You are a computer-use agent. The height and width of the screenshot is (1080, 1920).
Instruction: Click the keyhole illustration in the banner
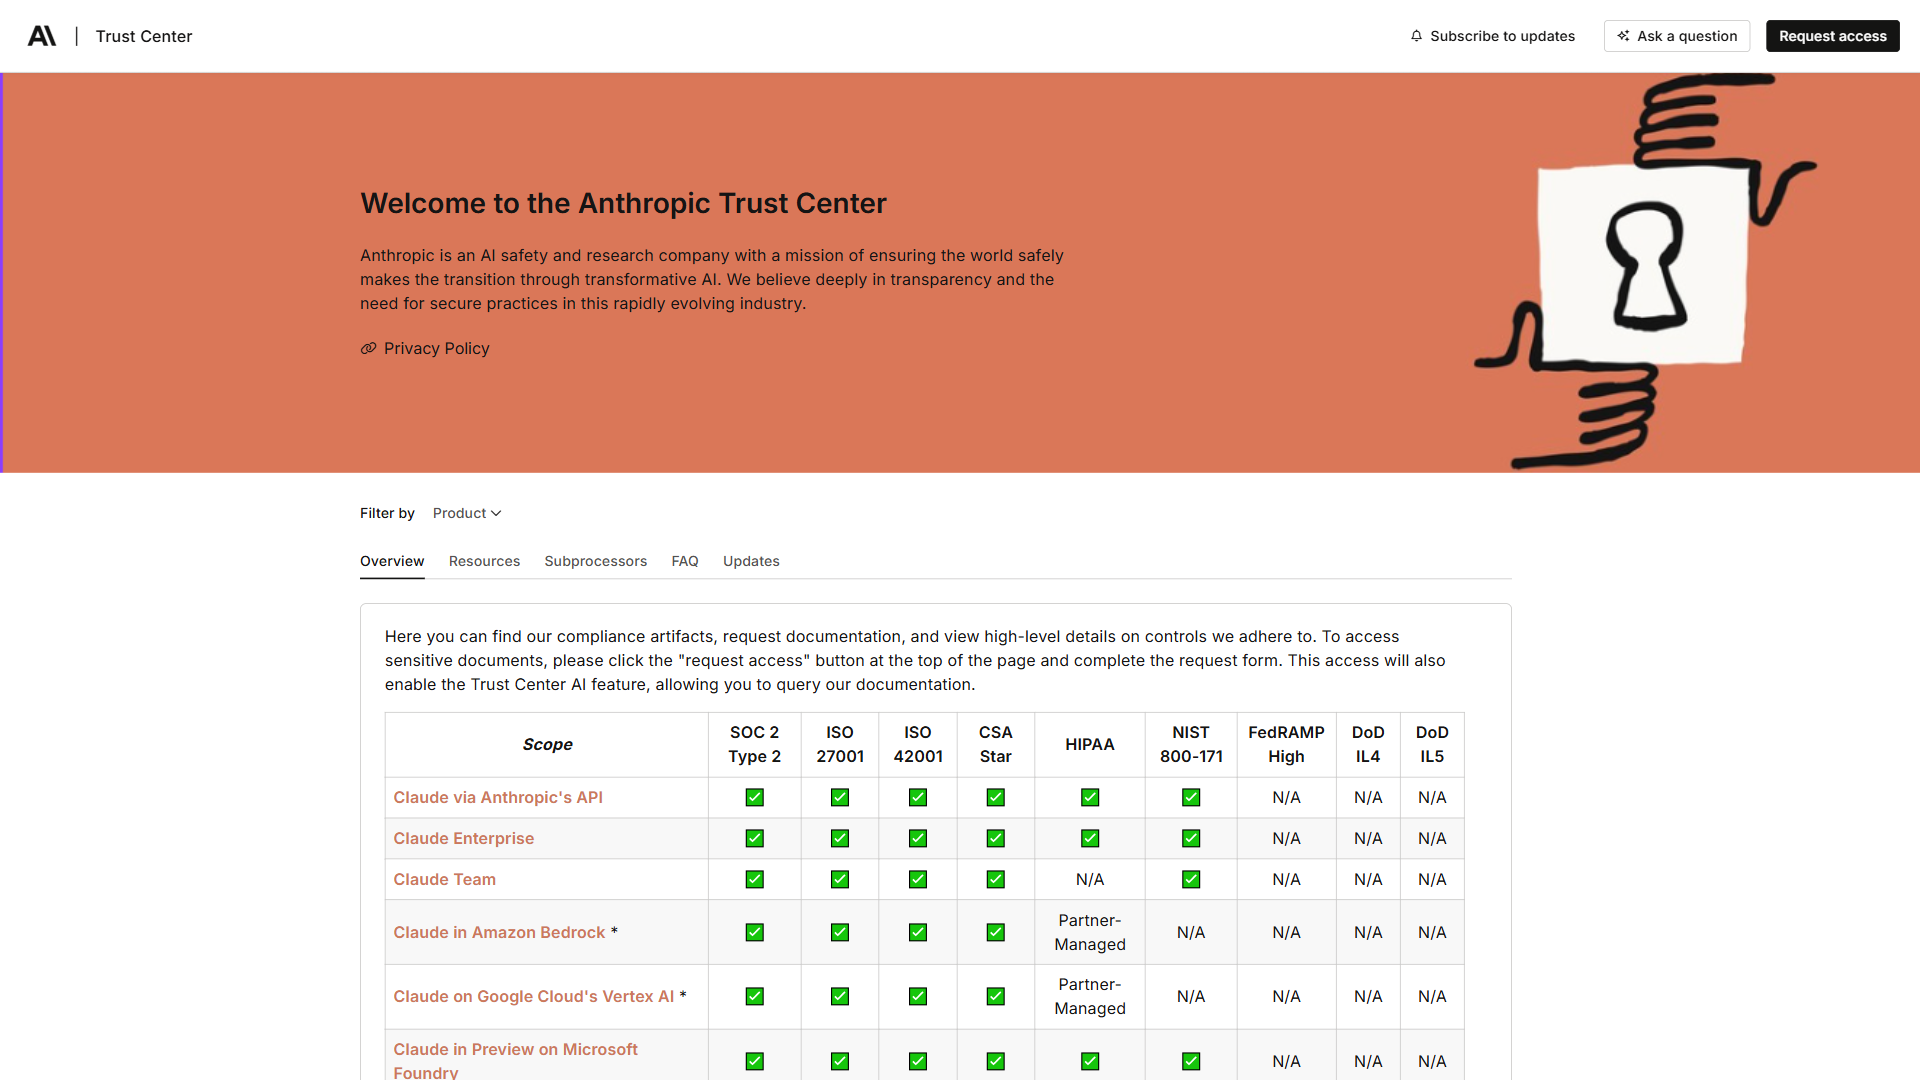1646,266
